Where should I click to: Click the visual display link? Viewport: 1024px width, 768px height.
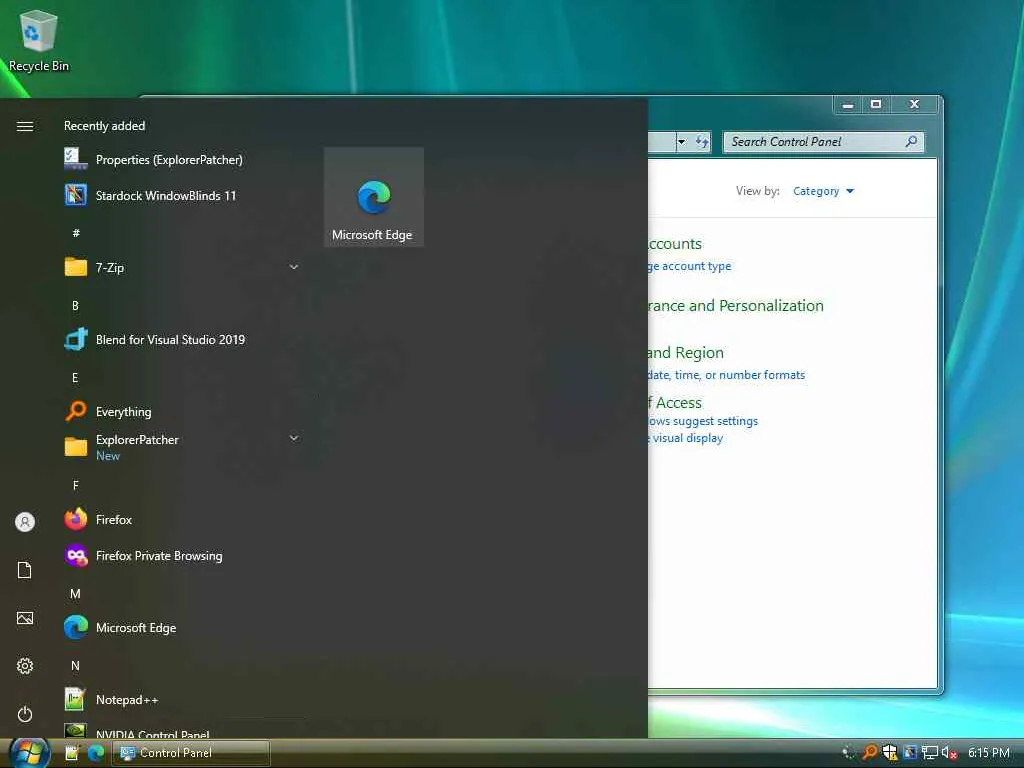click(685, 438)
